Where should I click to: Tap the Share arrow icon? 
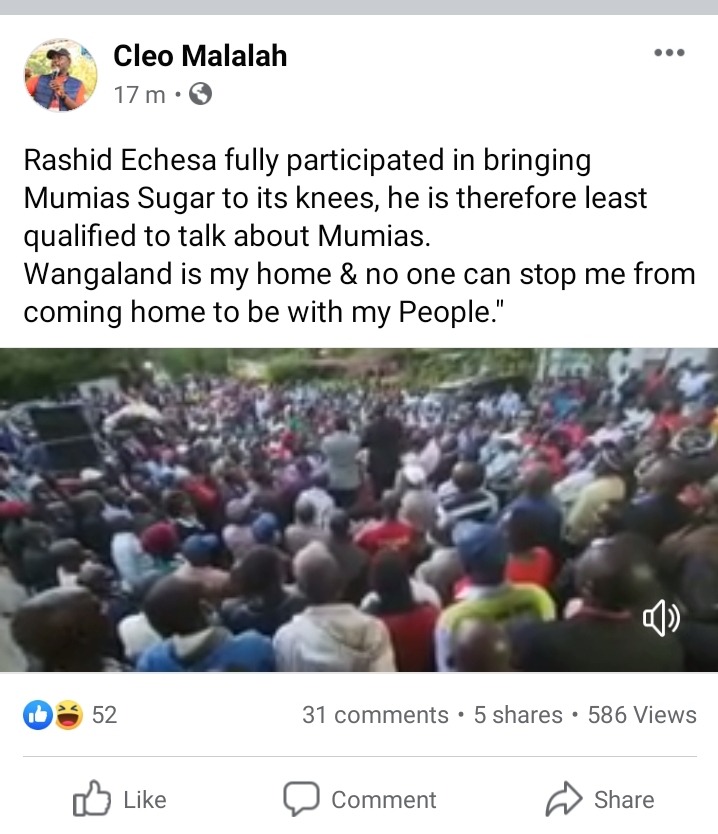point(564,798)
